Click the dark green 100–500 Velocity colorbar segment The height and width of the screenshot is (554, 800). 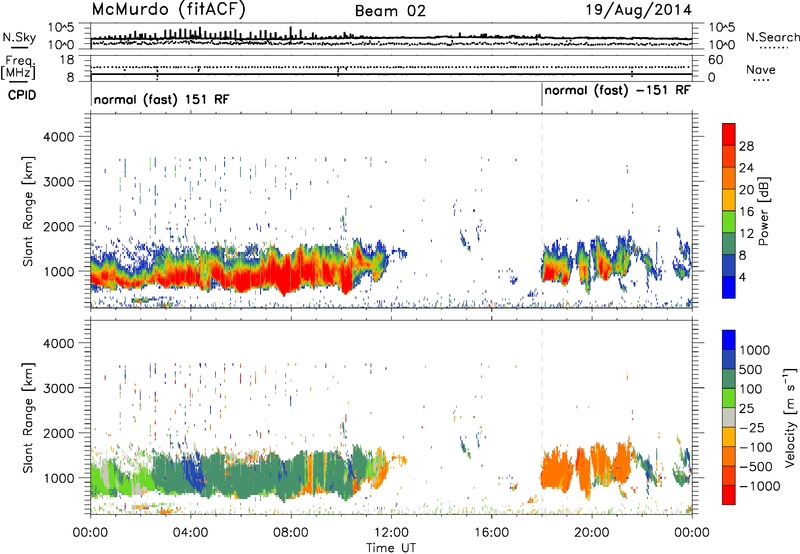point(729,379)
